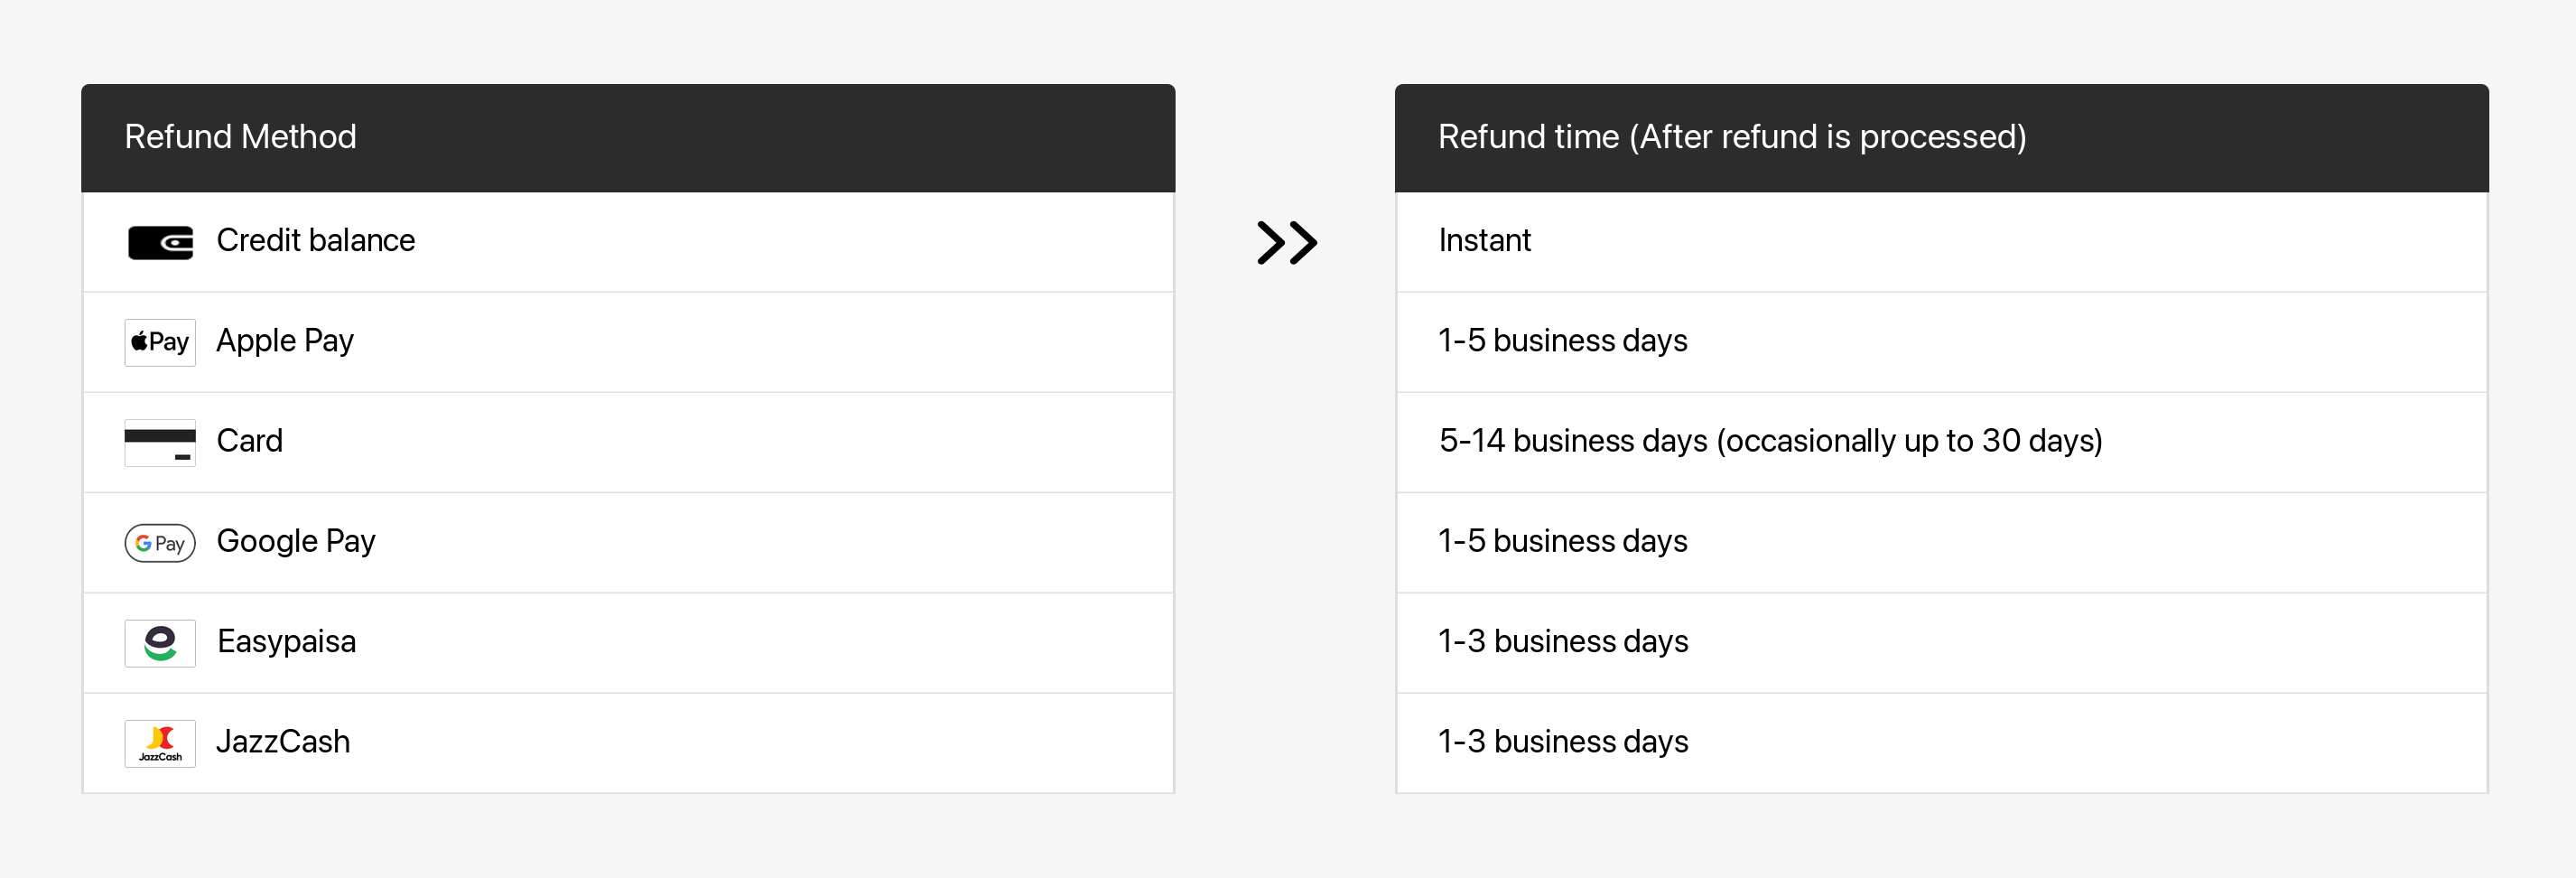The height and width of the screenshot is (878, 2576).
Task: Select the Easypaisa method label
Action: click(286, 641)
